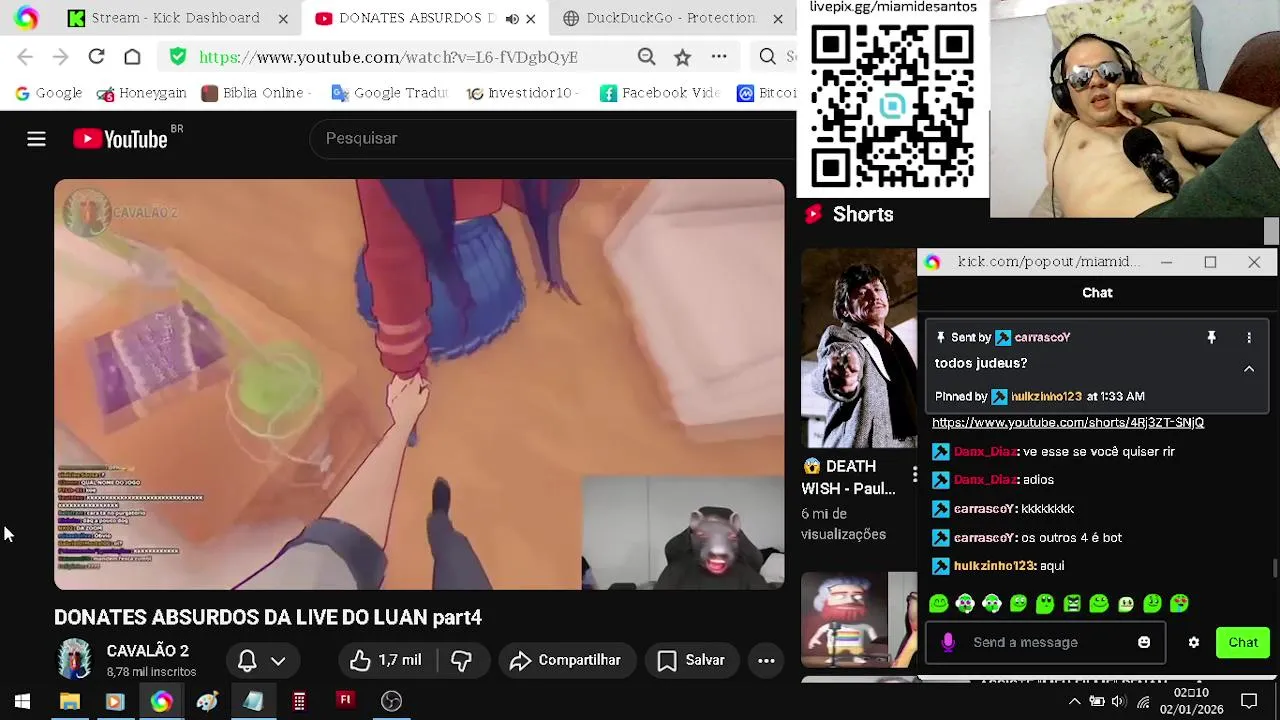The width and height of the screenshot is (1280, 720).
Task: Insert the heart-eyes green emote
Action: [x=1179, y=604]
